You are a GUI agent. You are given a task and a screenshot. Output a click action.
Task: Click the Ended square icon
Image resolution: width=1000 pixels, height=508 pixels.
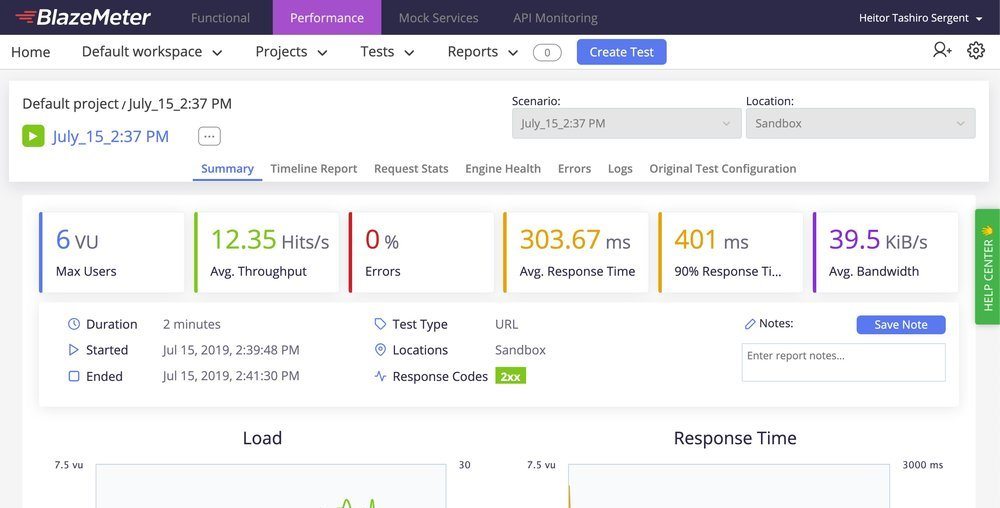pos(74,376)
